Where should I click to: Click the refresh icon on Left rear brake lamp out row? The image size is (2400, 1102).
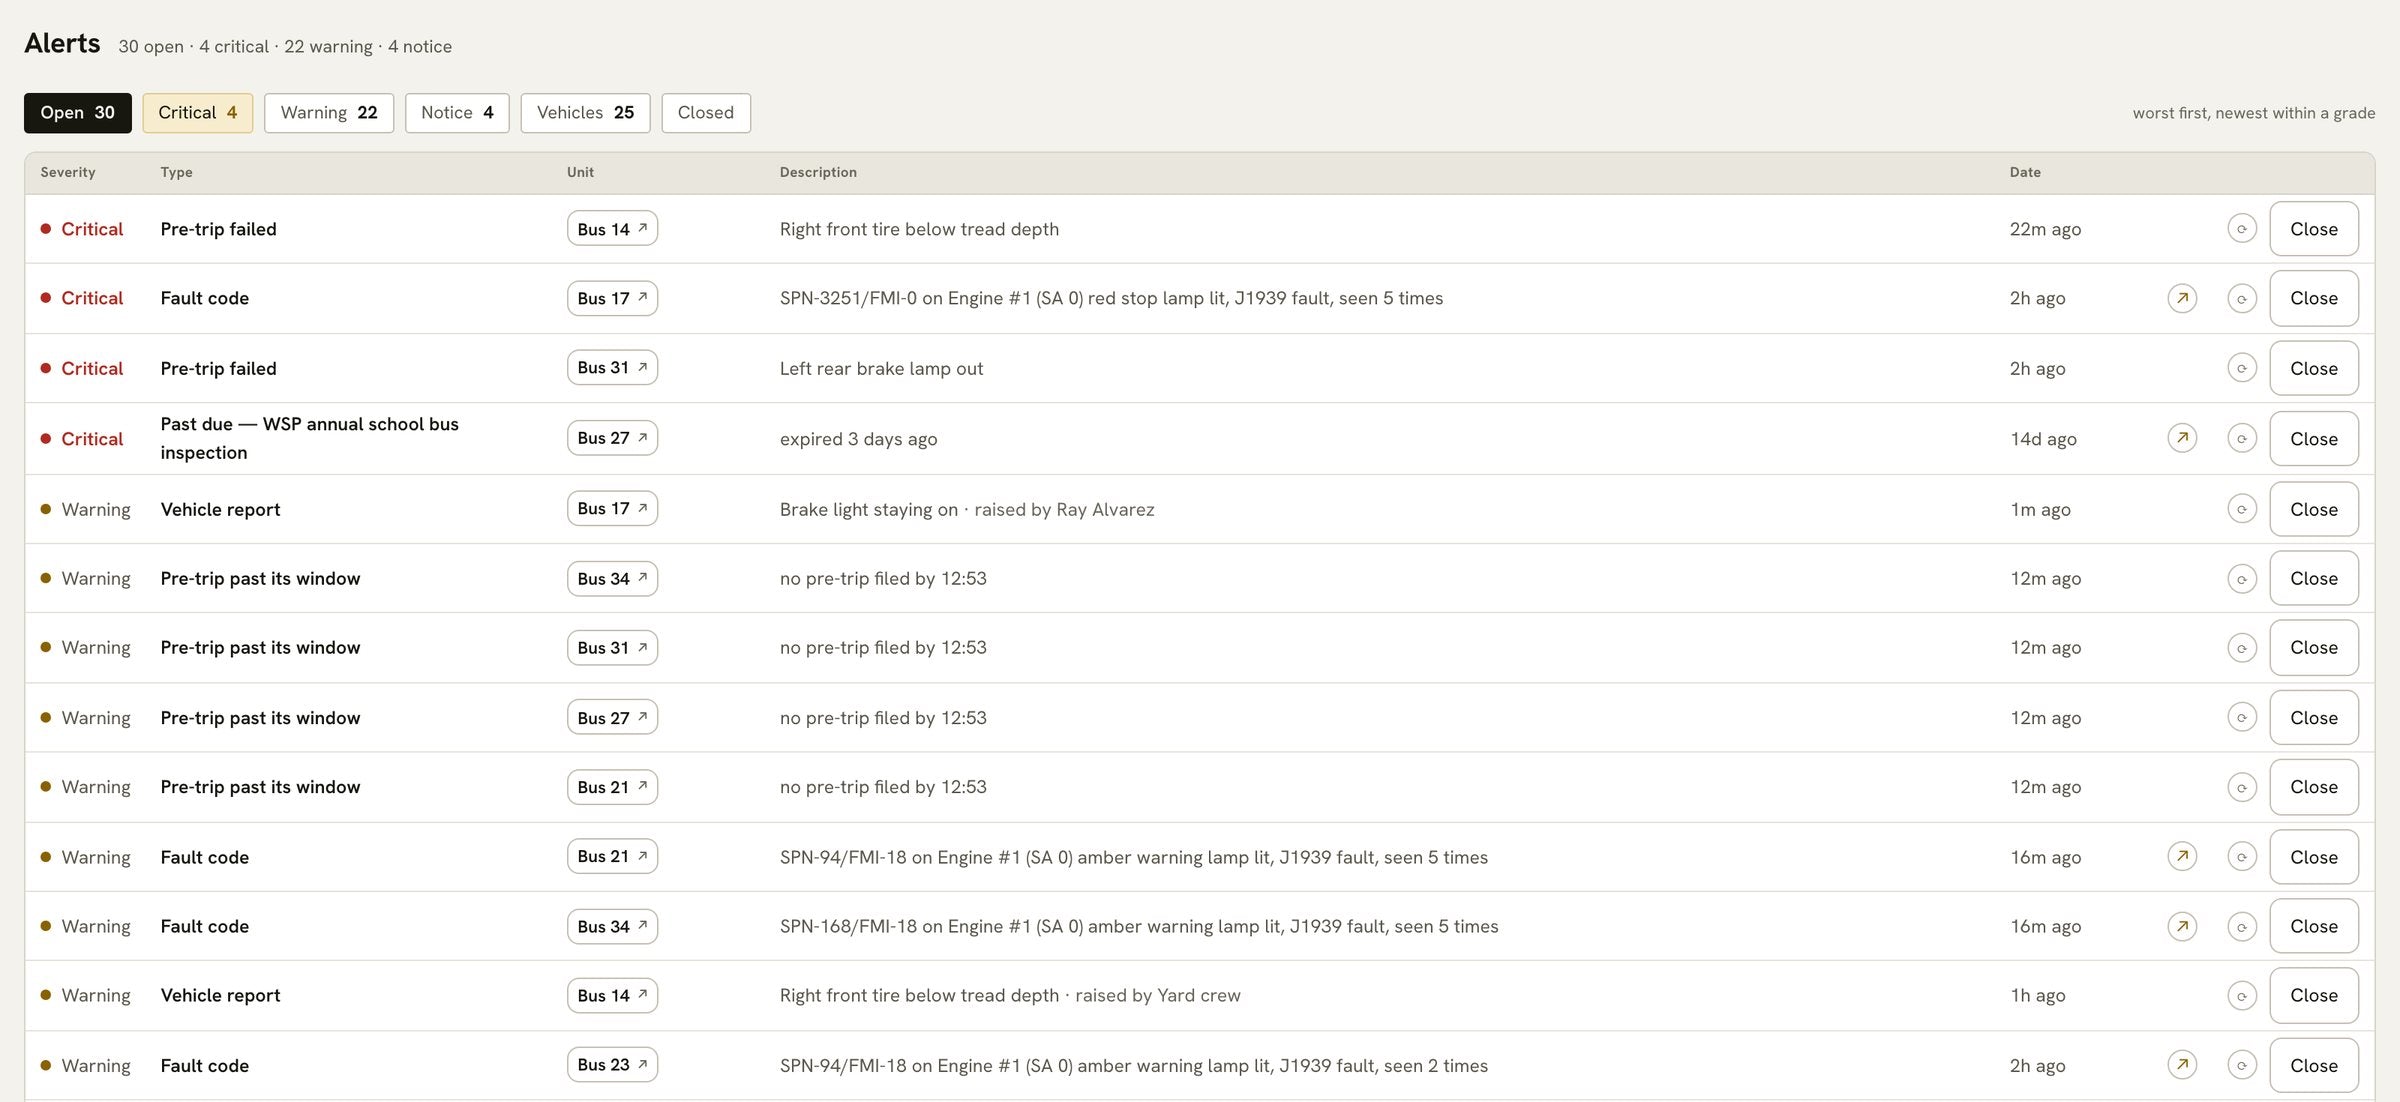click(x=2242, y=368)
